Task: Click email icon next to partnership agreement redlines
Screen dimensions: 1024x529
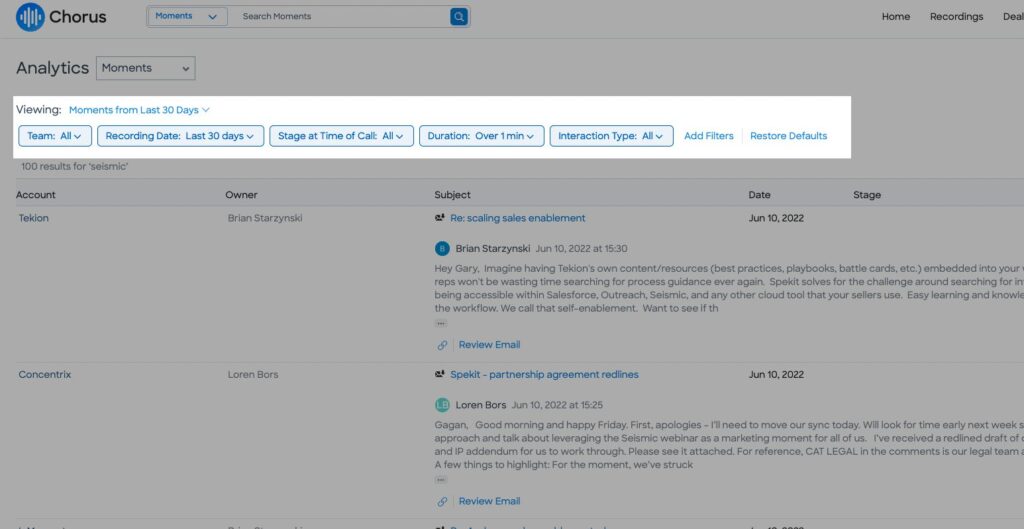Action: point(440,375)
